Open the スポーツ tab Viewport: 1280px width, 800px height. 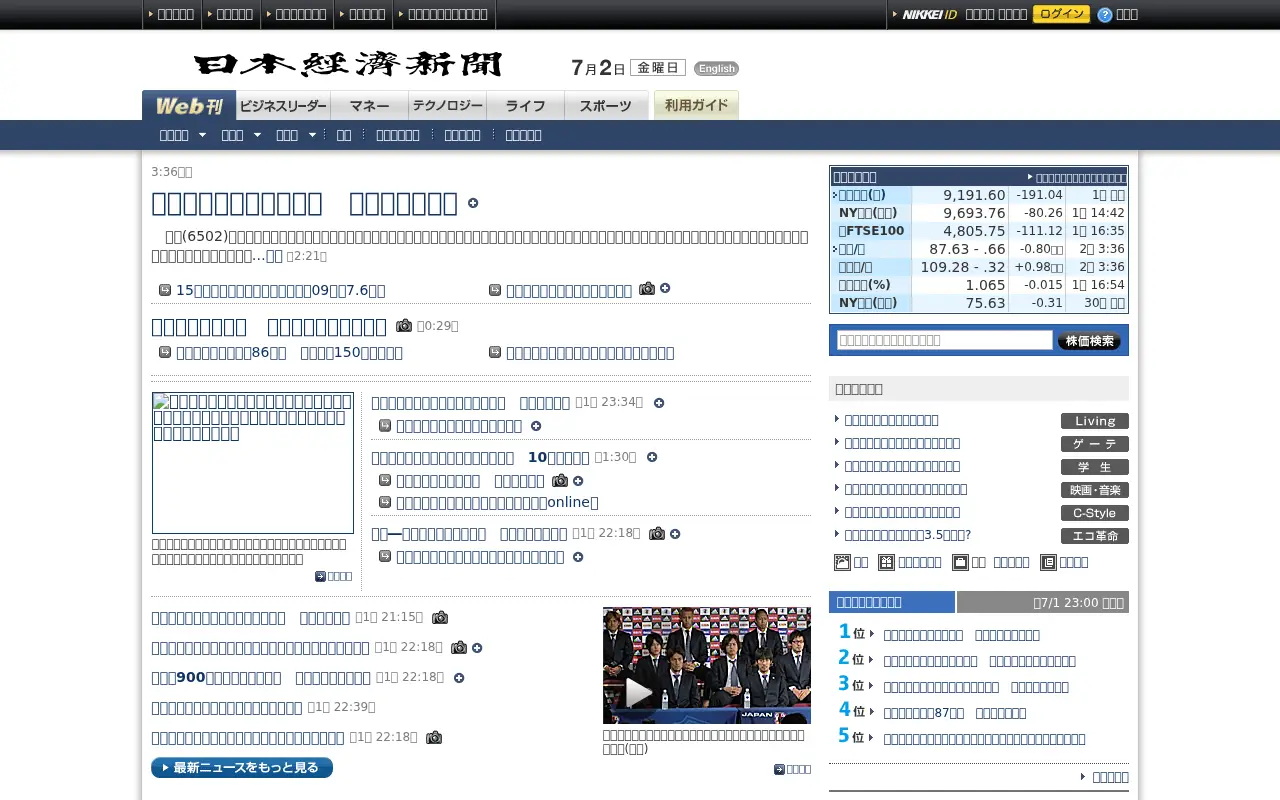[606, 105]
